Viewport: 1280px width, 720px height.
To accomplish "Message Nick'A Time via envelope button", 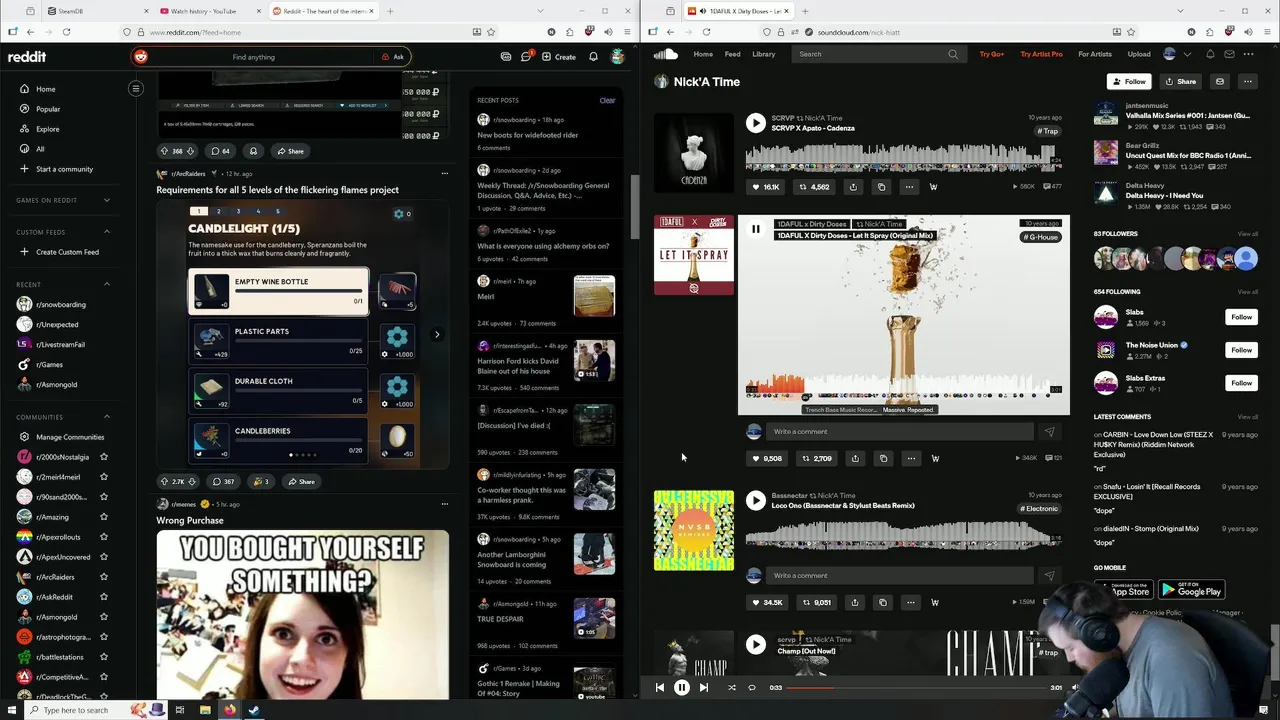I will coord(1219,81).
